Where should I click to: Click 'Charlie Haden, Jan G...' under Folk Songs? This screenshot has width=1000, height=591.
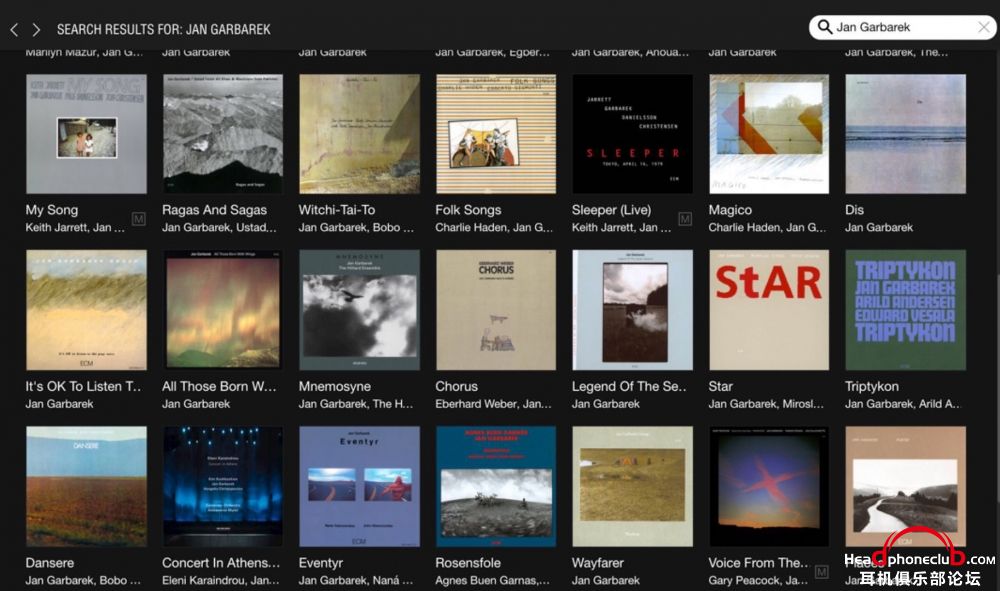click(494, 228)
